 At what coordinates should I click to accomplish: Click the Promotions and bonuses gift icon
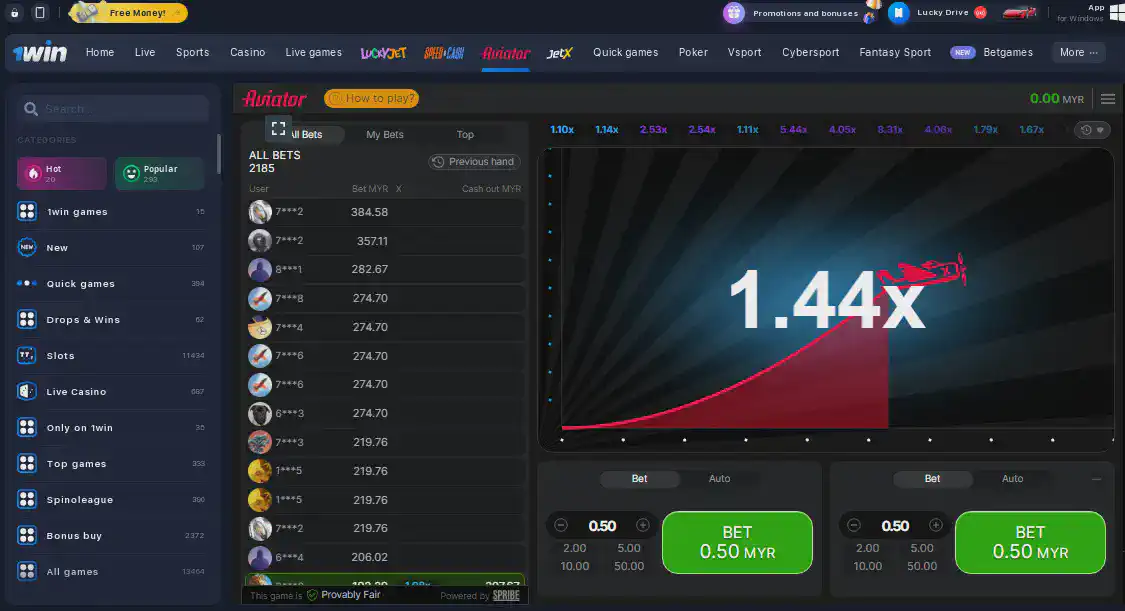click(735, 13)
